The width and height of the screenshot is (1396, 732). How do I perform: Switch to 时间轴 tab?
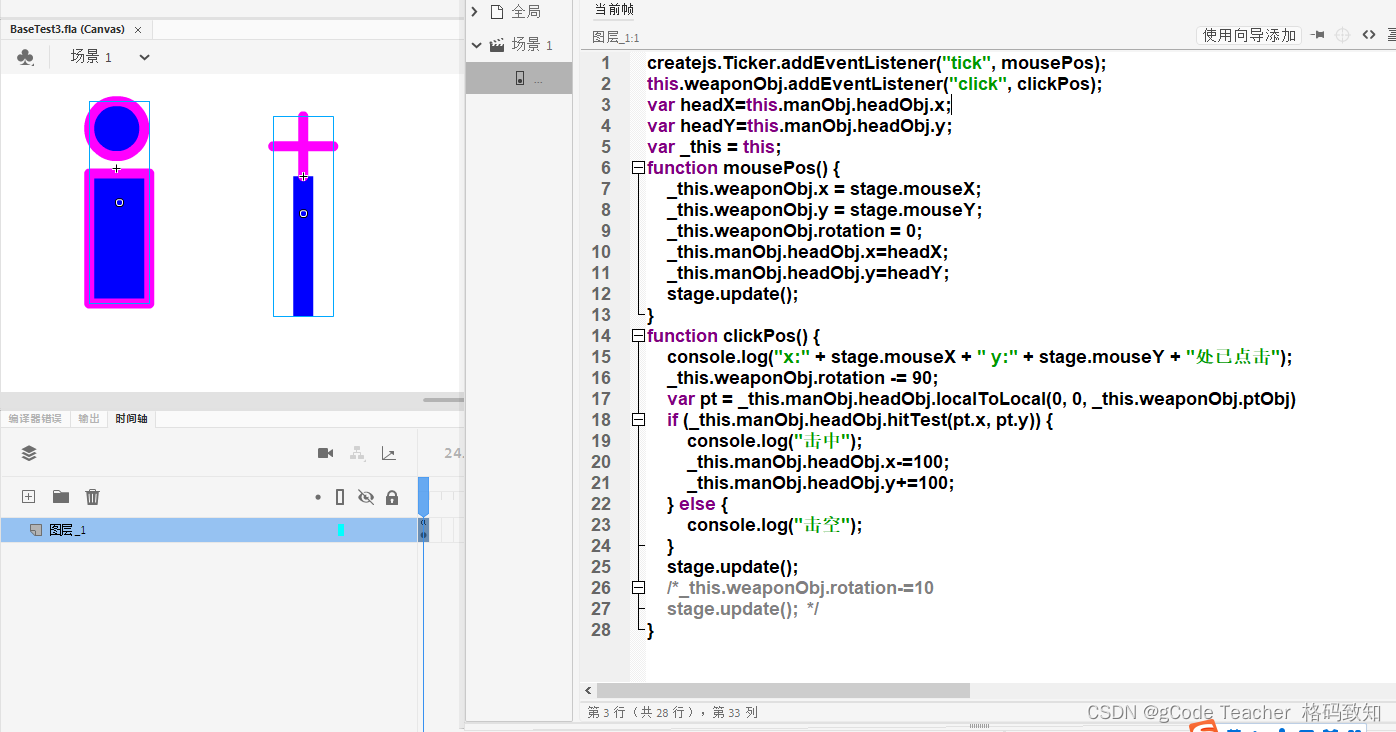pos(131,419)
